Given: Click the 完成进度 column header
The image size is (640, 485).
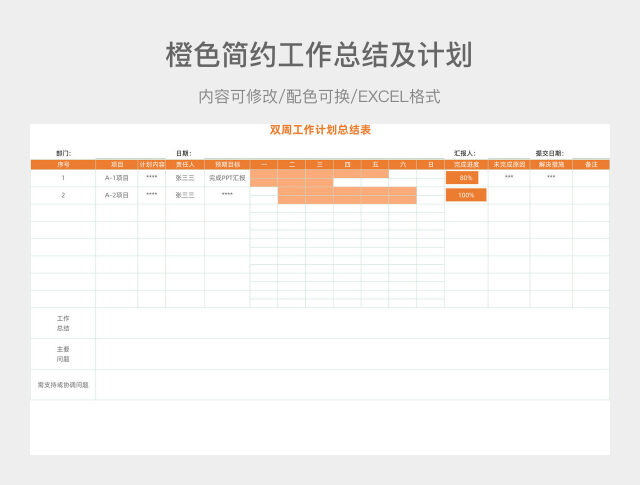Looking at the screenshot, I should pyautogui.click(x=466, y=164).
